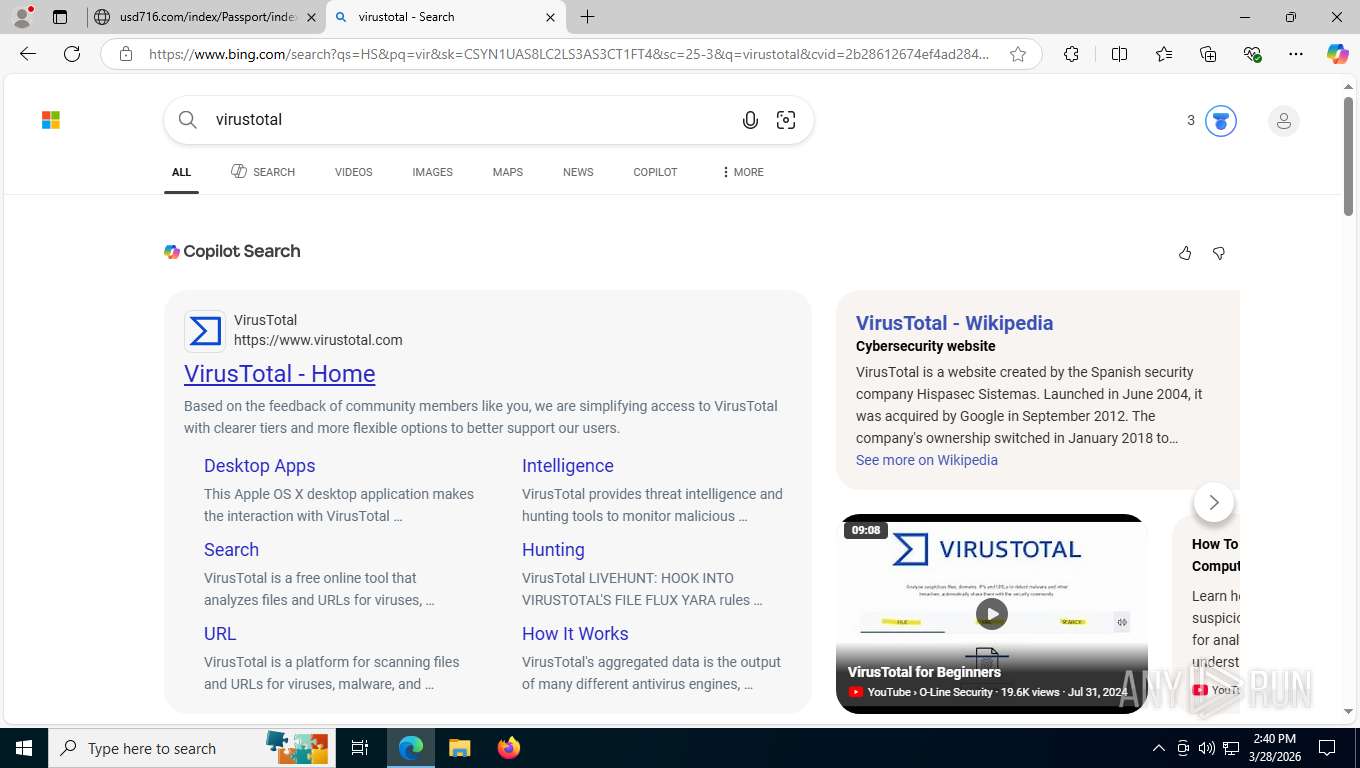
Task: Open the Bing account sign-in icon
Action: pyautogui.click(x=1283, y=121)
